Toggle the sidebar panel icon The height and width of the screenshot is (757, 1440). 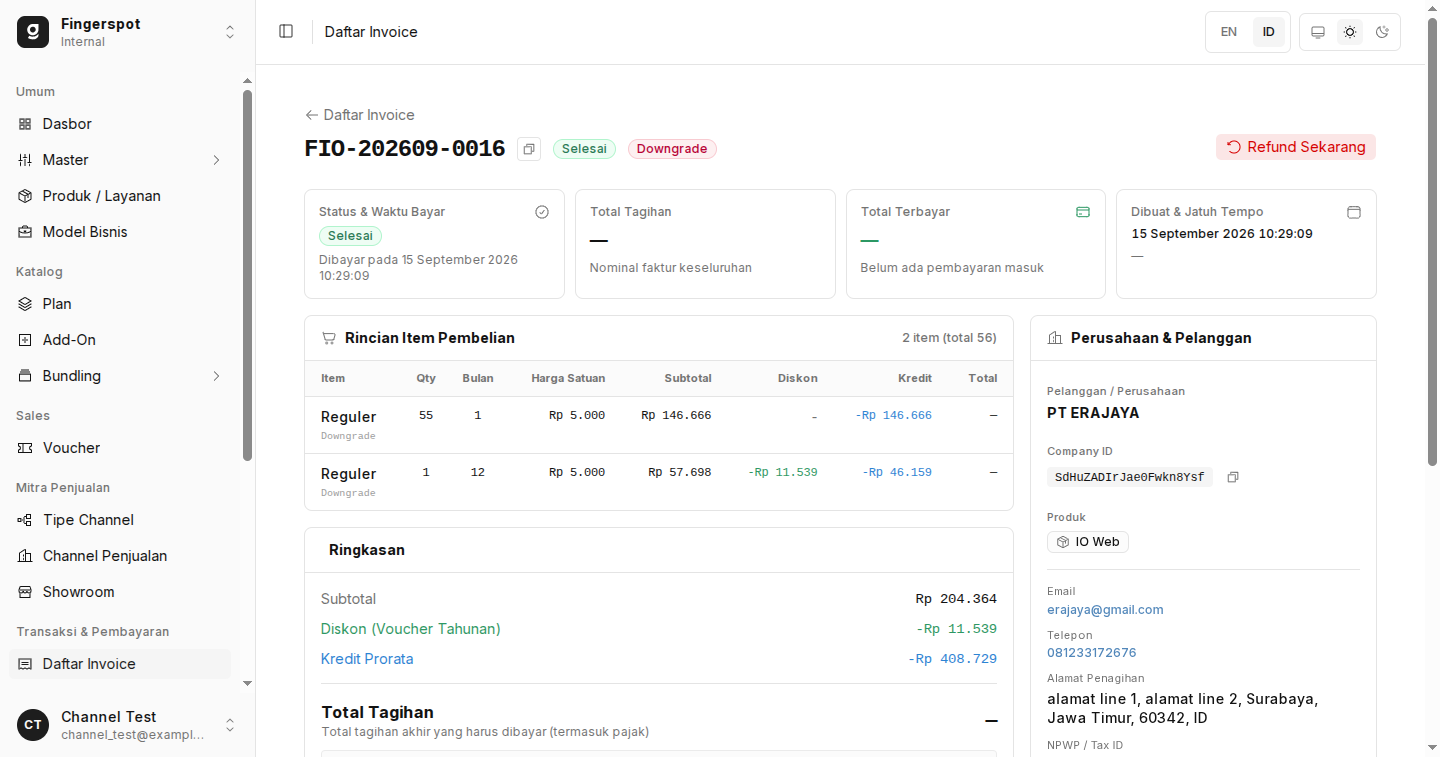[x=286, y=31]
